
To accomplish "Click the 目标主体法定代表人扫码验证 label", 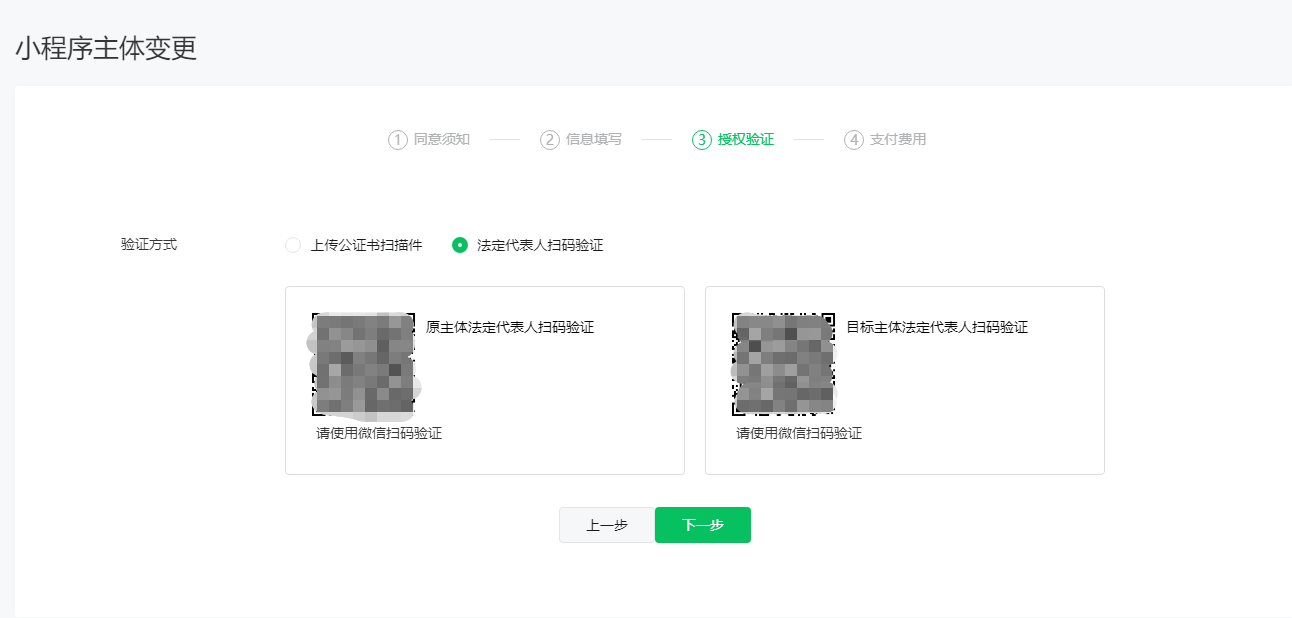I will click(937, 327).
